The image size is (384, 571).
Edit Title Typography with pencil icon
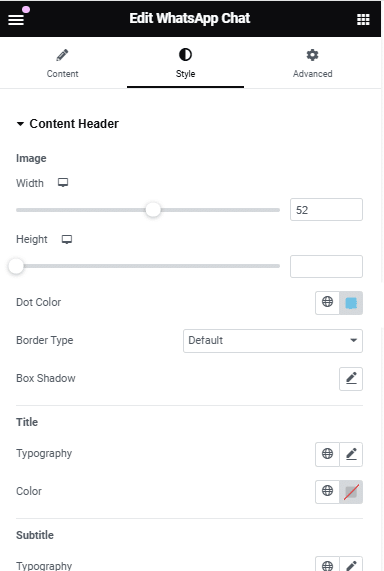(x=351, y=454)
